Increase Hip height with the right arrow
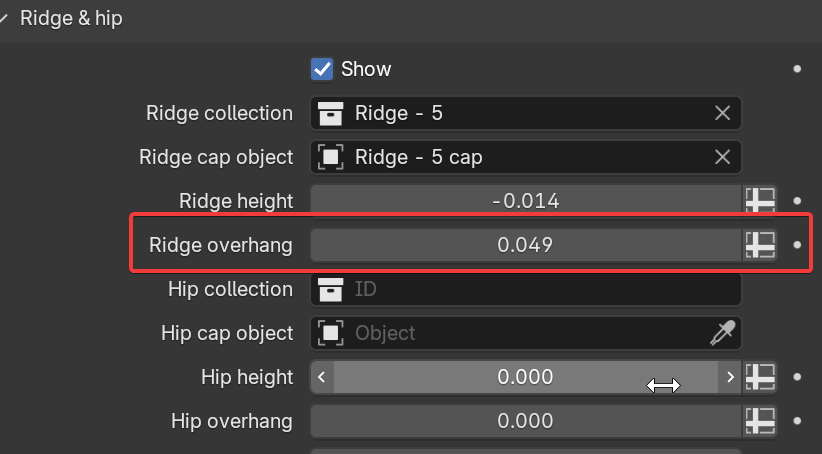 [x=730, y=377]
